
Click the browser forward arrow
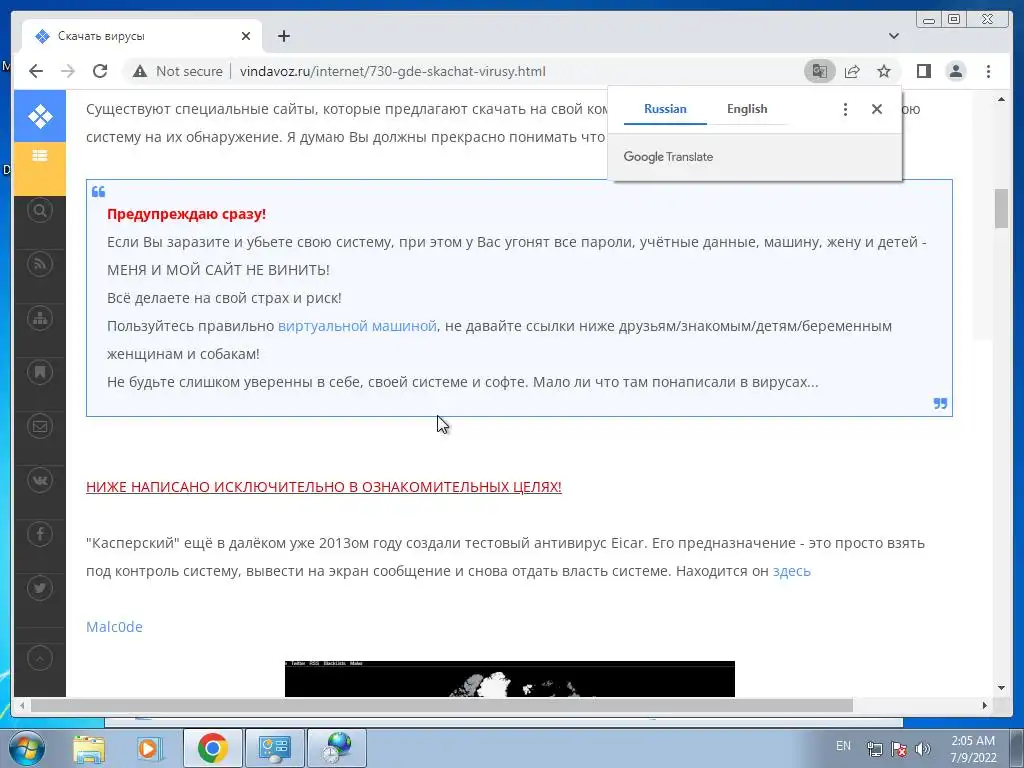click(68, 71)
